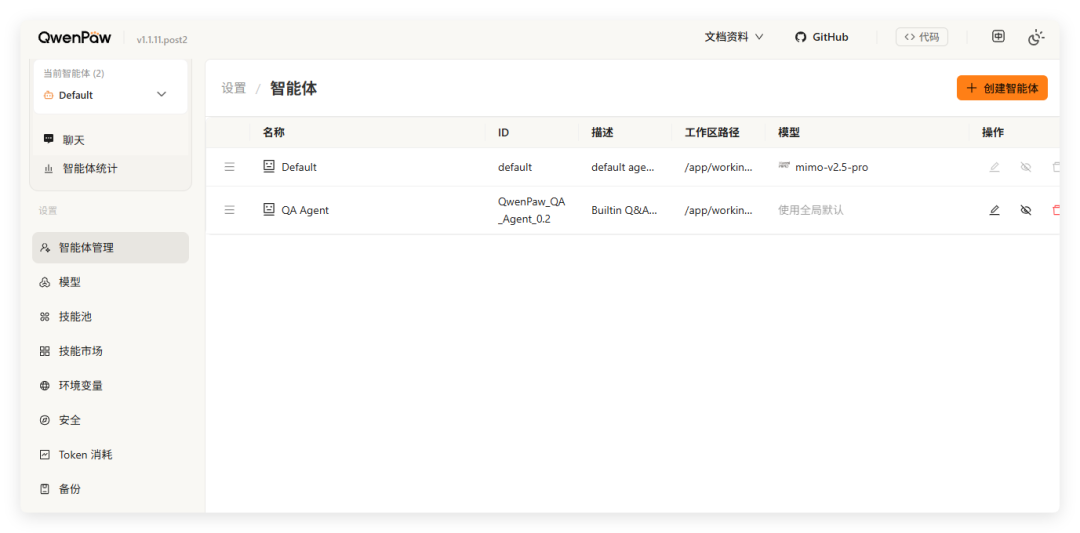Click the robot icon beside Default name

coord(269,167)
